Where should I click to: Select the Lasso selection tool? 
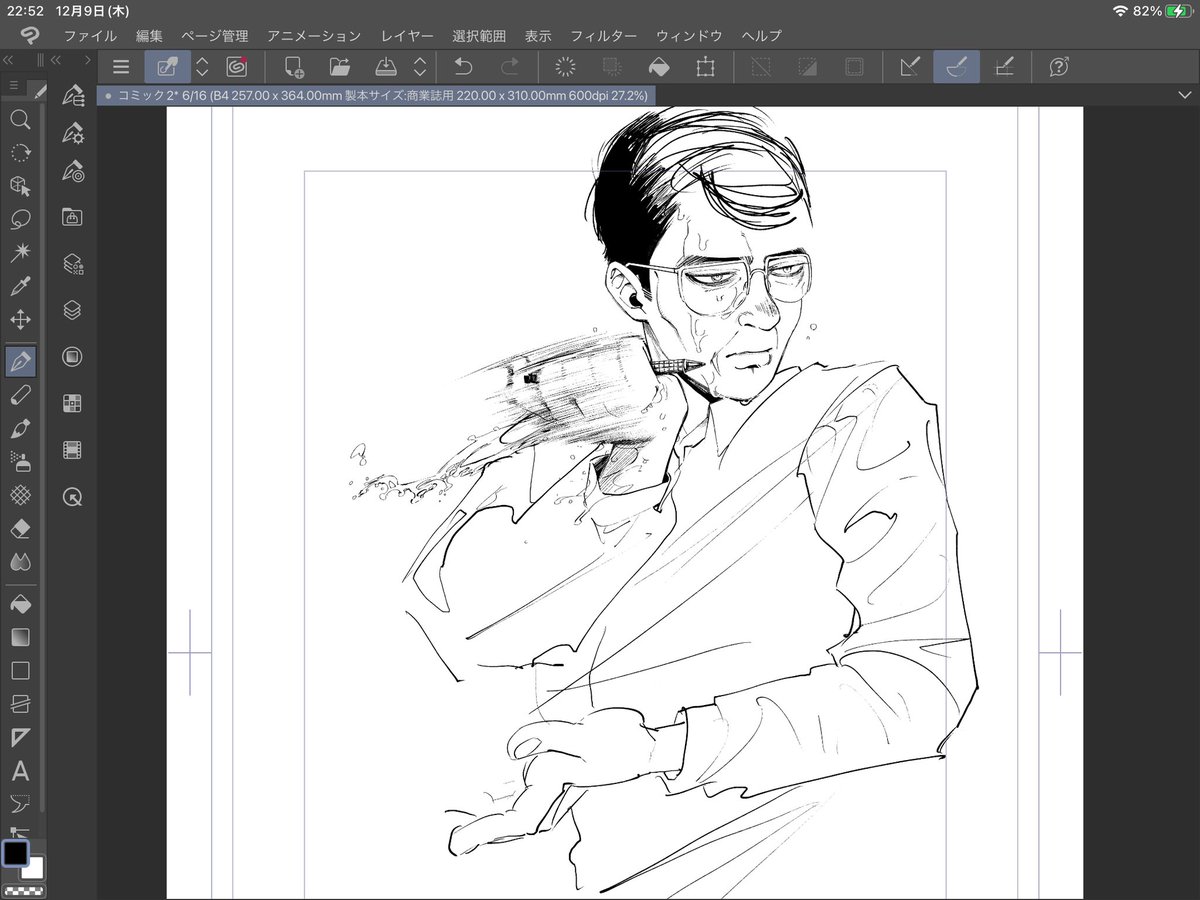point(19,219)
